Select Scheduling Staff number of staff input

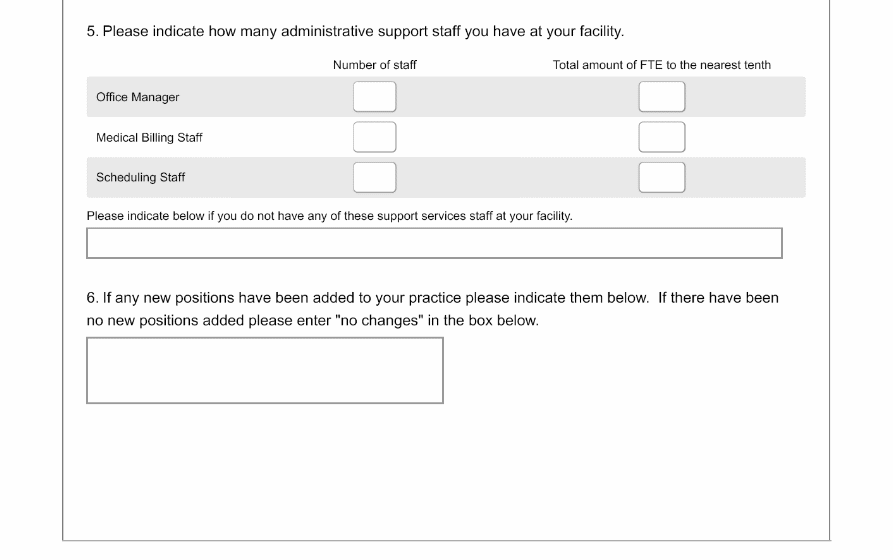pyautogui.click(x=374, y=177)
